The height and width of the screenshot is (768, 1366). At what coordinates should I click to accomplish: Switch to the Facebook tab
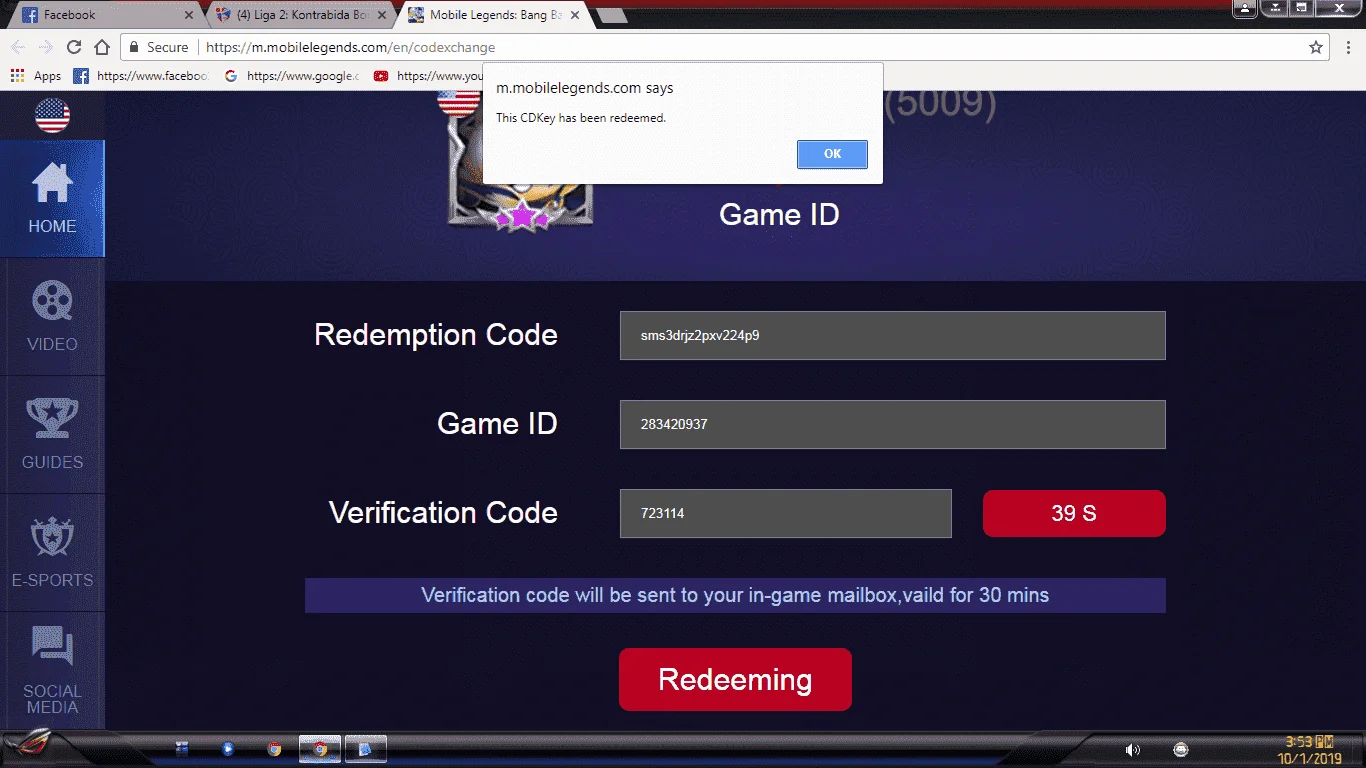pos(103,15)
